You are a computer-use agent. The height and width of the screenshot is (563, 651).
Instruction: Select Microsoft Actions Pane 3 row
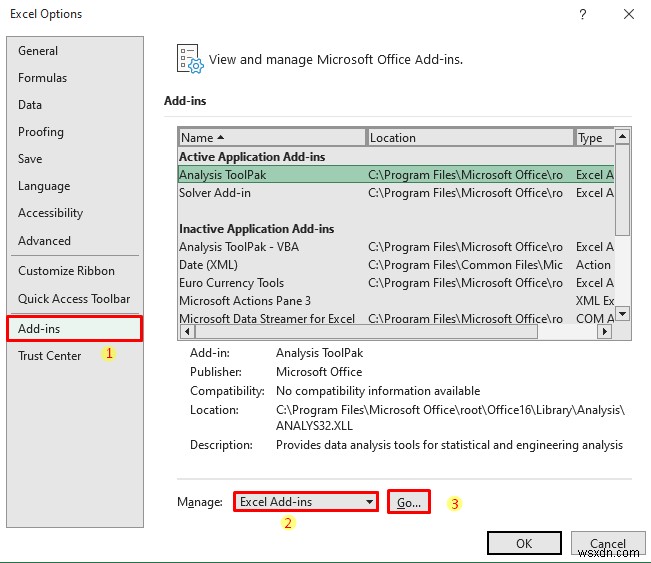396,301
